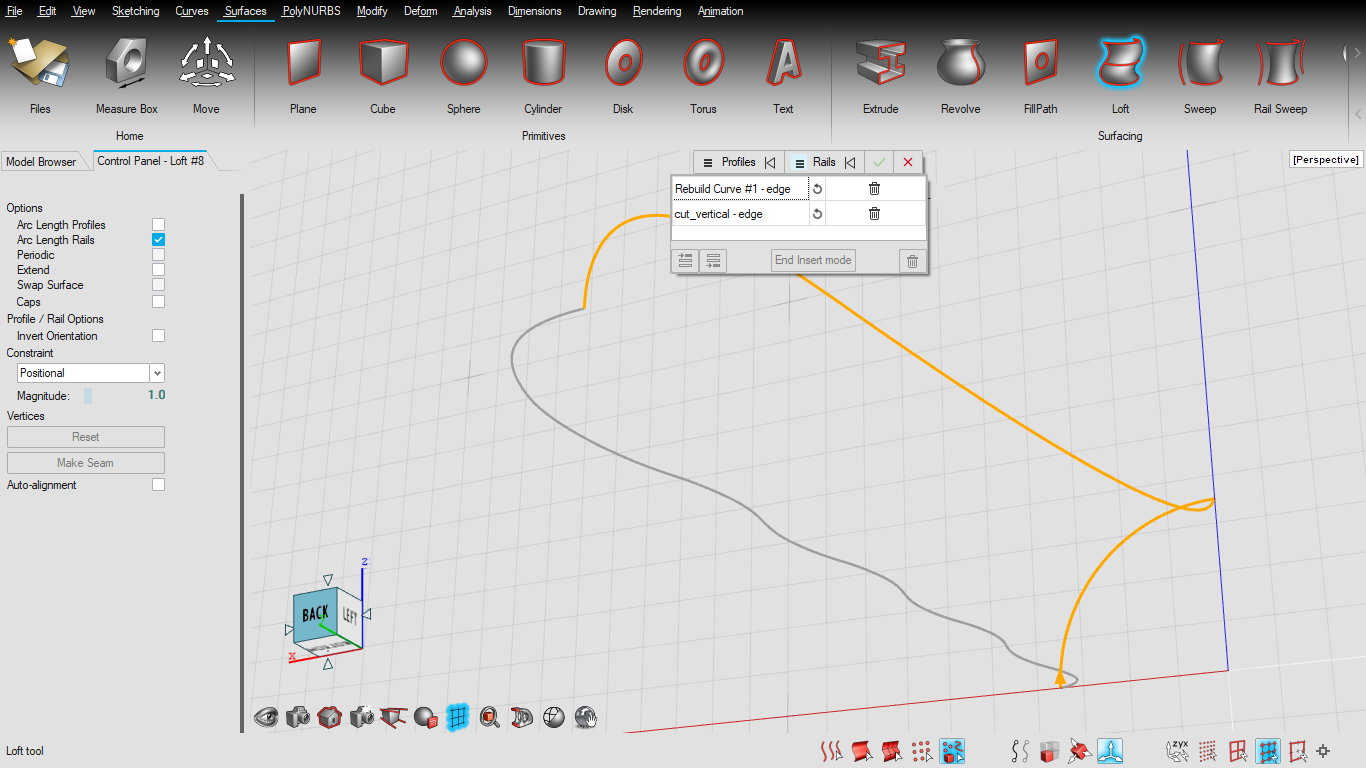Toggle the highlighted snap-to-grid-points icon

tap(1268, 750)
